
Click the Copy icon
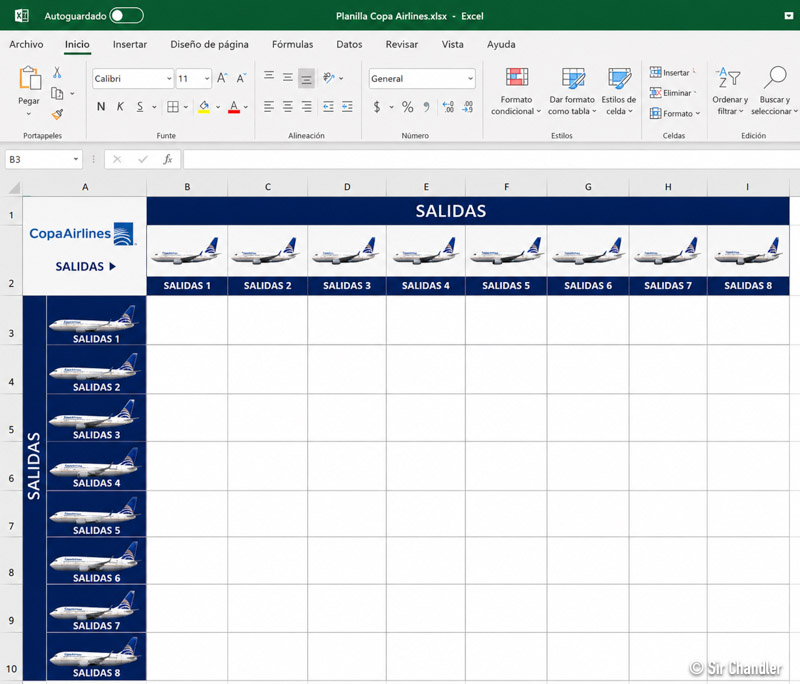[57, 94]
